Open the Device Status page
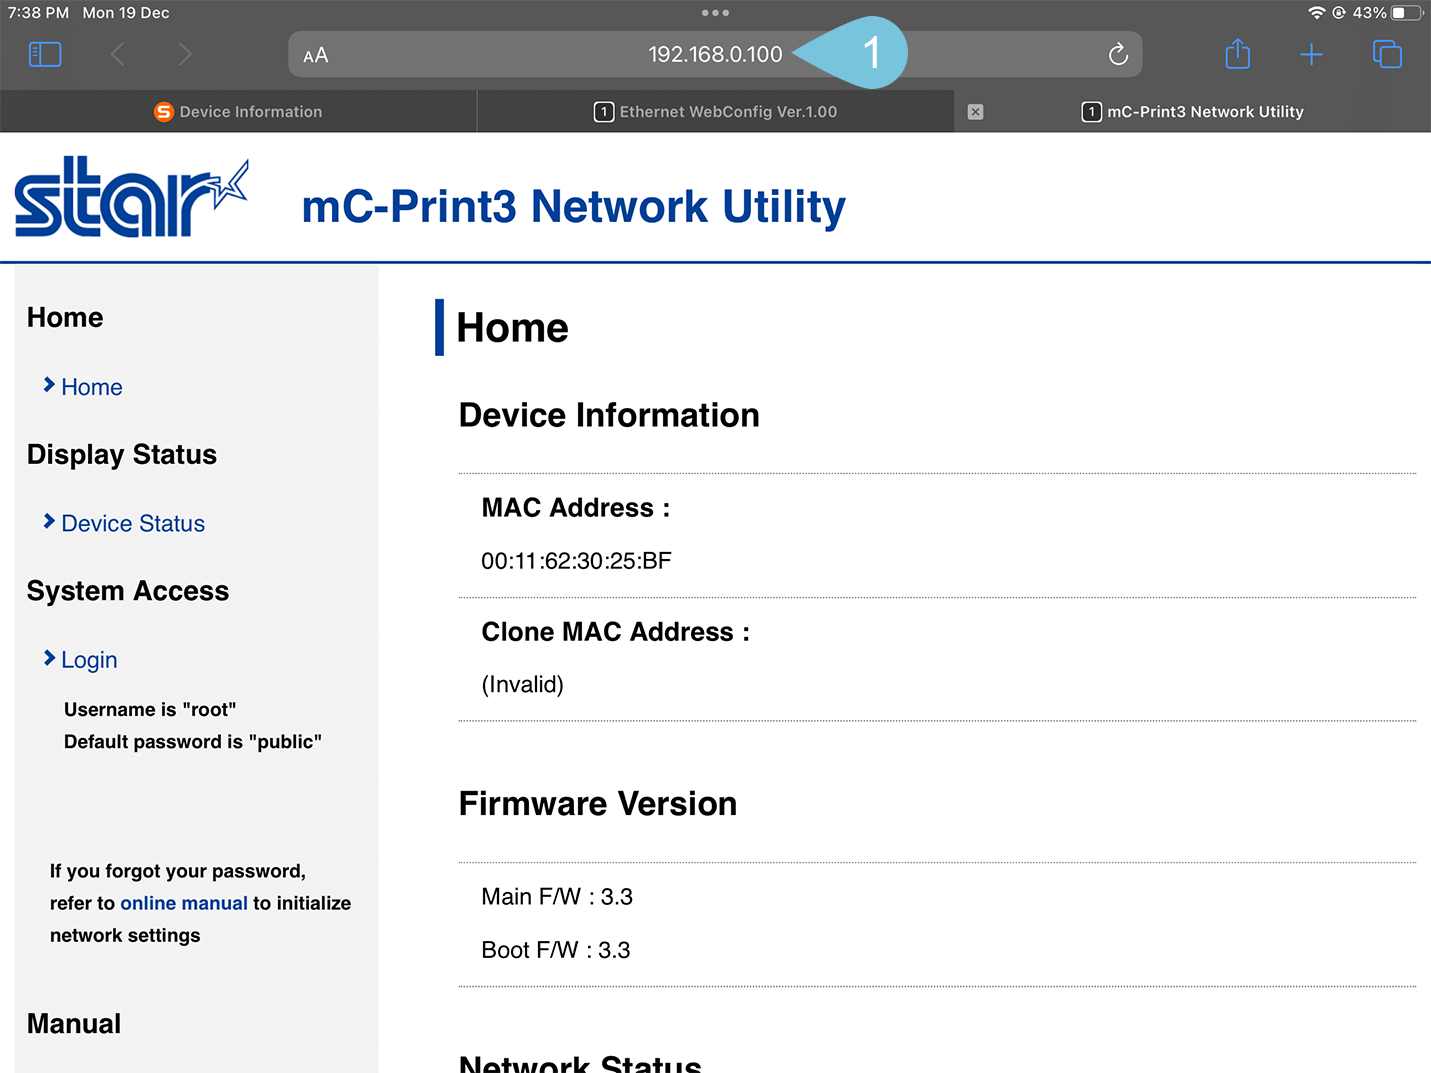The width and height of the screenshot is (1431, 1073). click(133, 523)
